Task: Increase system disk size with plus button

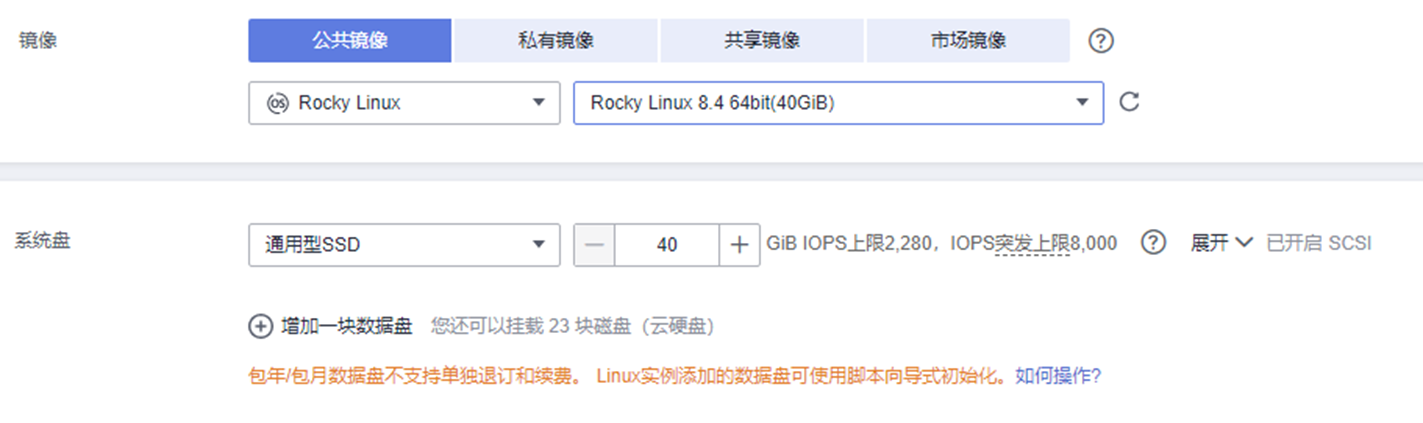Action: click(x=740, y=245)
